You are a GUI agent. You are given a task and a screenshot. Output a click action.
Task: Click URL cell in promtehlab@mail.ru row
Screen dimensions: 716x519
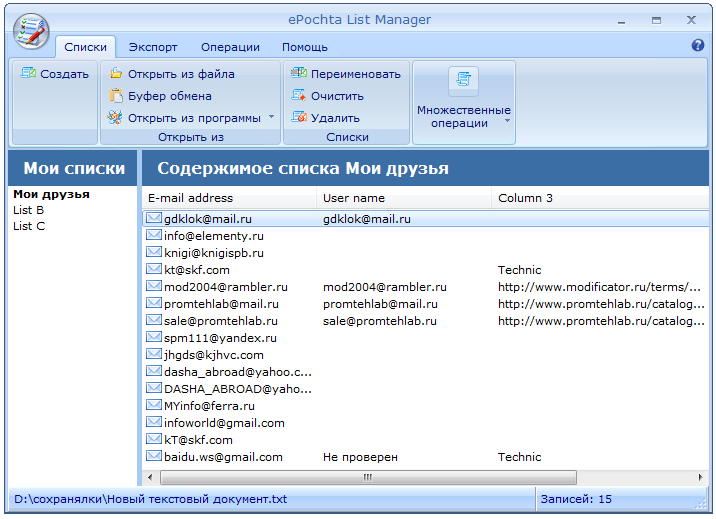(x=601, y=304)
